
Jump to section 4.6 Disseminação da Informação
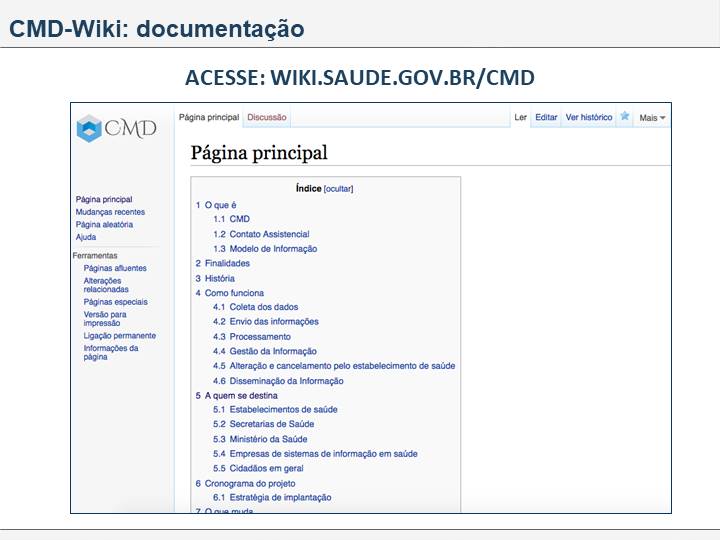pos(278,381)
